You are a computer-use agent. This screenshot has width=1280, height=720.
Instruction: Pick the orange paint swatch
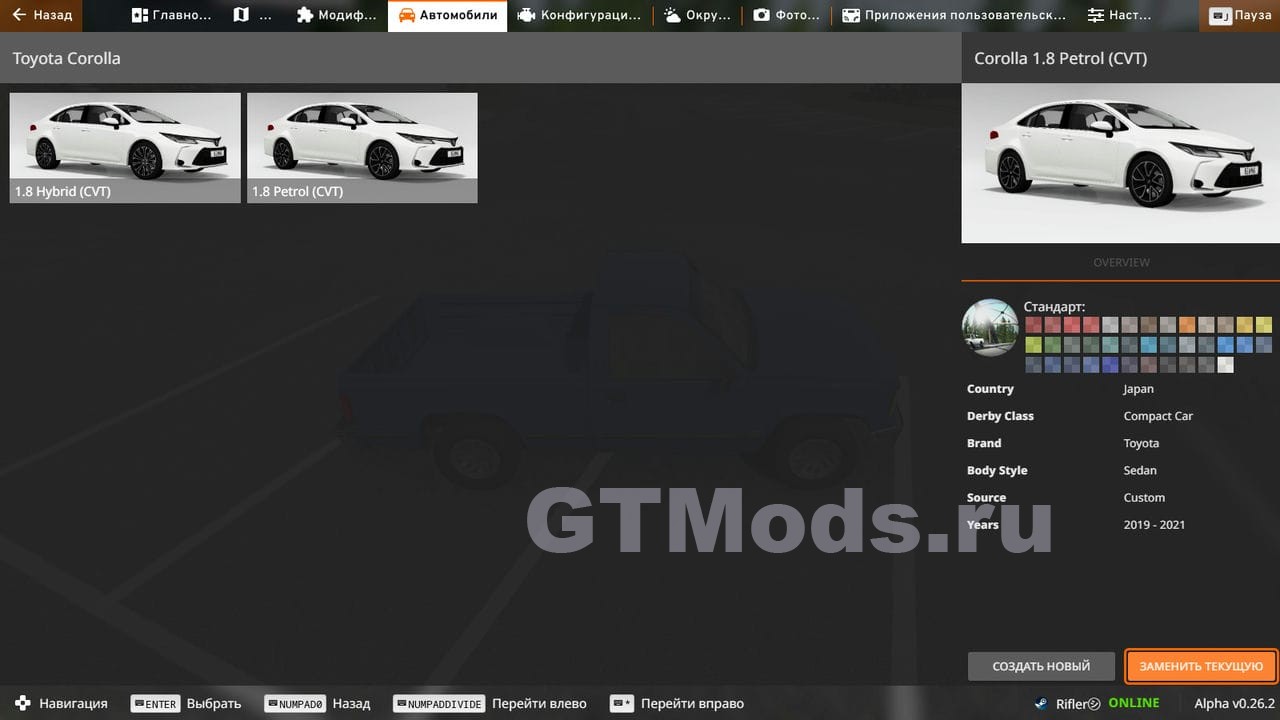click(1187, 324)
